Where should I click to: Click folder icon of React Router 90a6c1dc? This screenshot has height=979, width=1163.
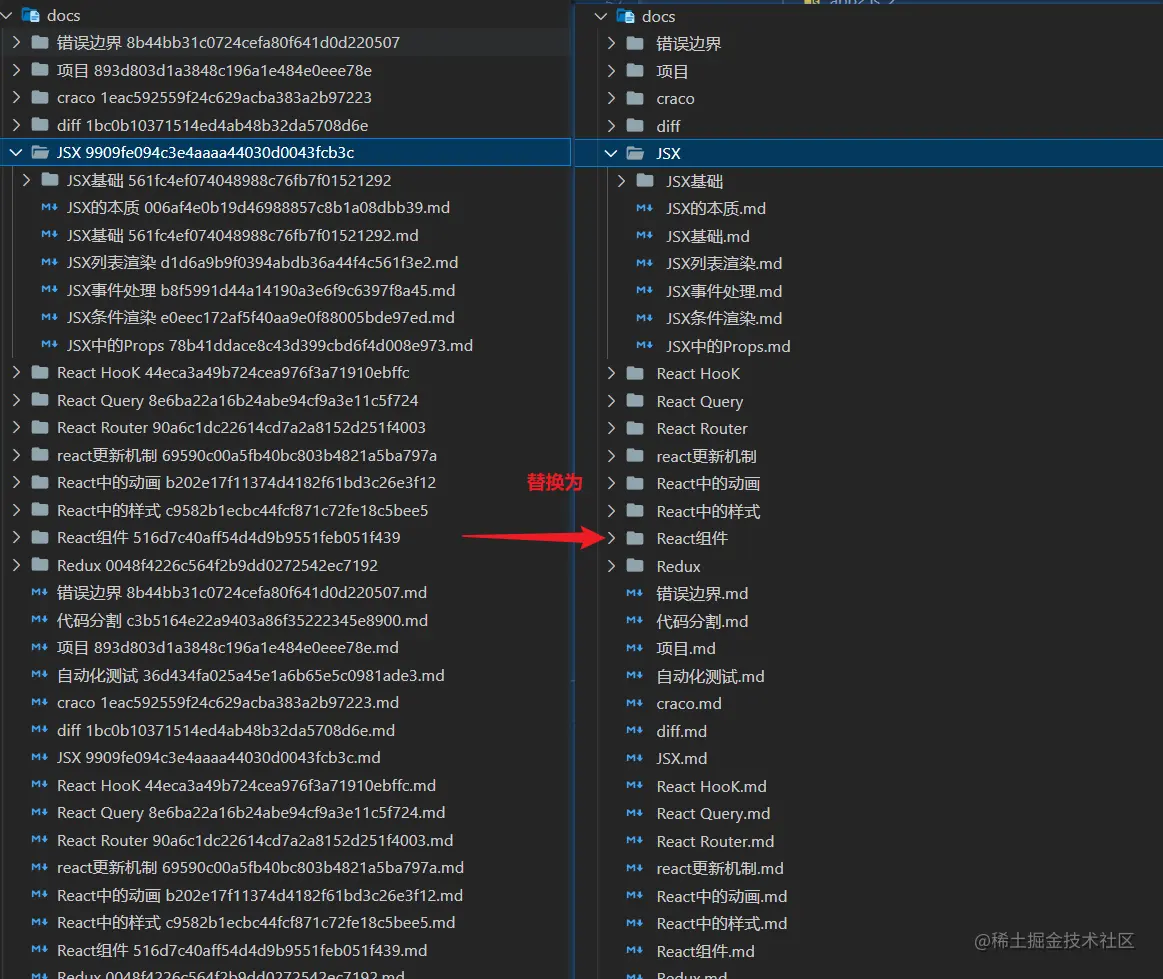(40, 427)
